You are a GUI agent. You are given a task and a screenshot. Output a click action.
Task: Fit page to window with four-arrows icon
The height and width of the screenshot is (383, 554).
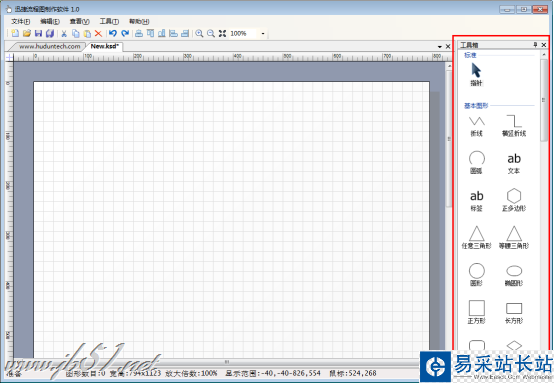pos(222,33)
